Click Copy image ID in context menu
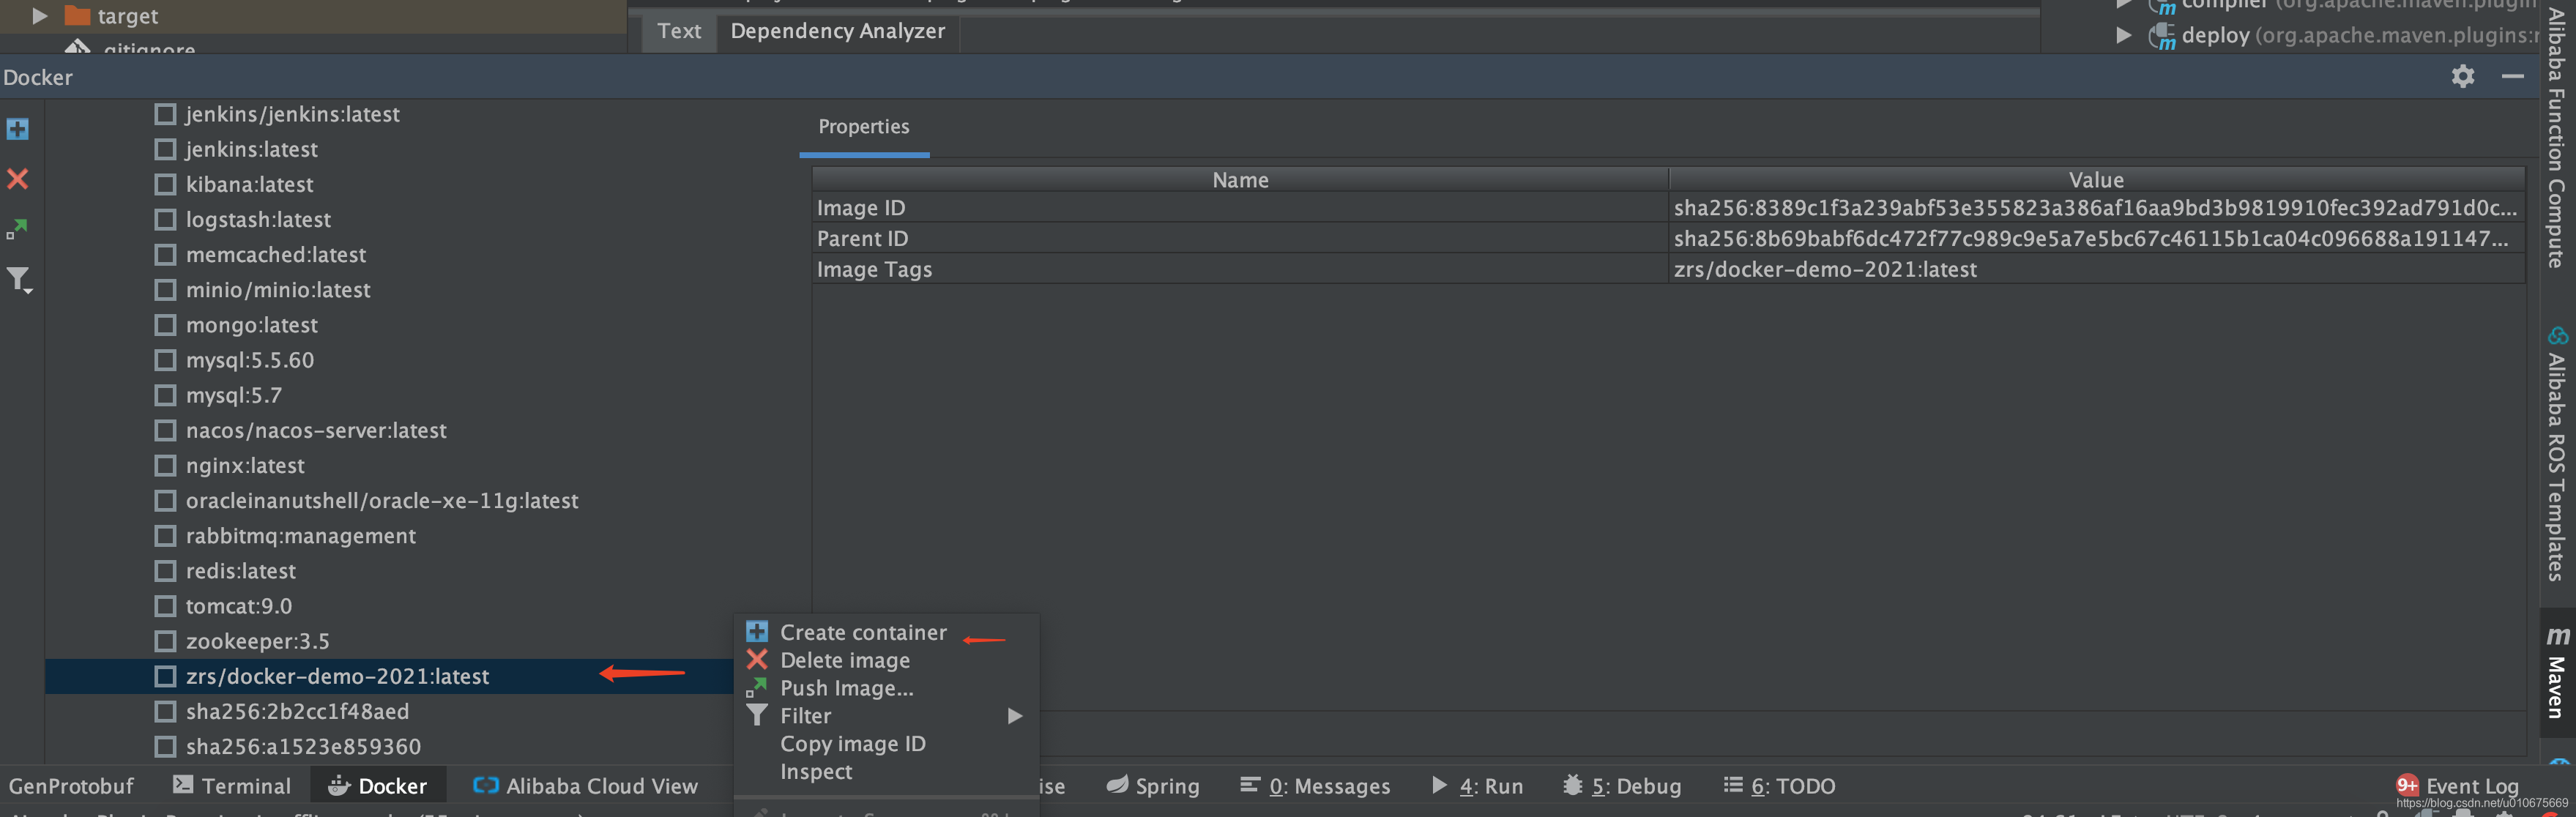Screen dimensions: 2576x817 point(853,743)
